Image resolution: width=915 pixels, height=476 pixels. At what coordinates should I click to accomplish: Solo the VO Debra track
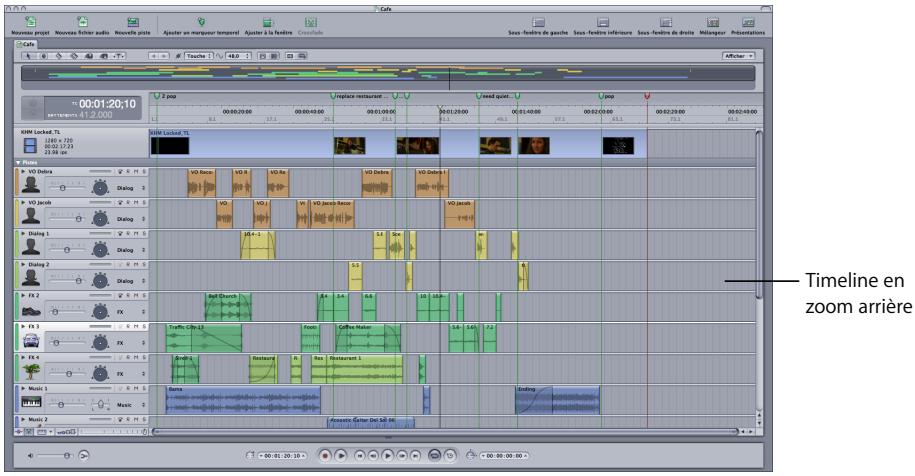click(144, 172)
